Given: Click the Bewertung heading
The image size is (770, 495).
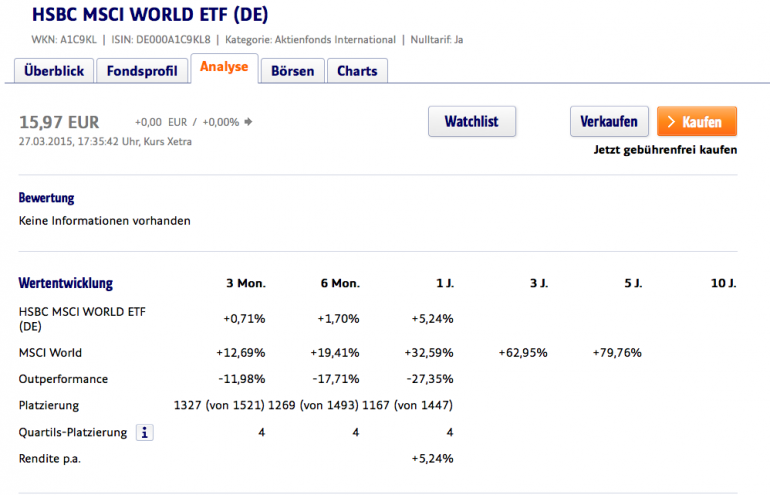Looking at the screenshot, I should tap(46, 198).
